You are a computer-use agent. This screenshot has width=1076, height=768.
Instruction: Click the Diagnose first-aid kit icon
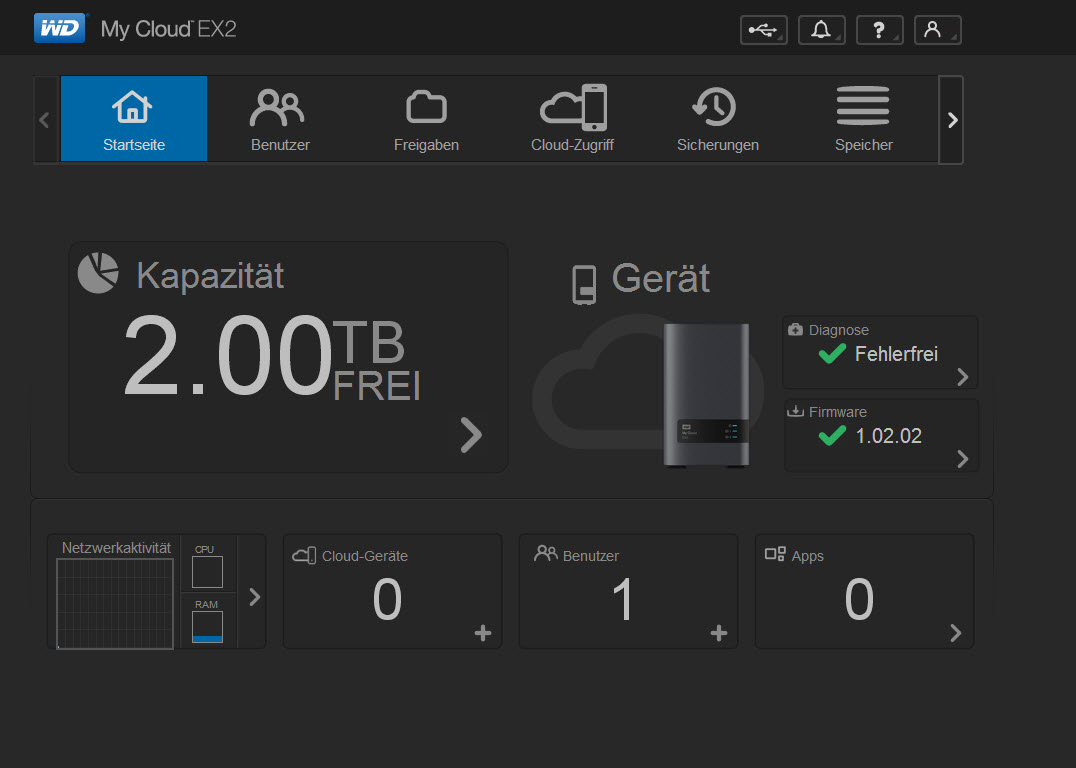[795, 329]
